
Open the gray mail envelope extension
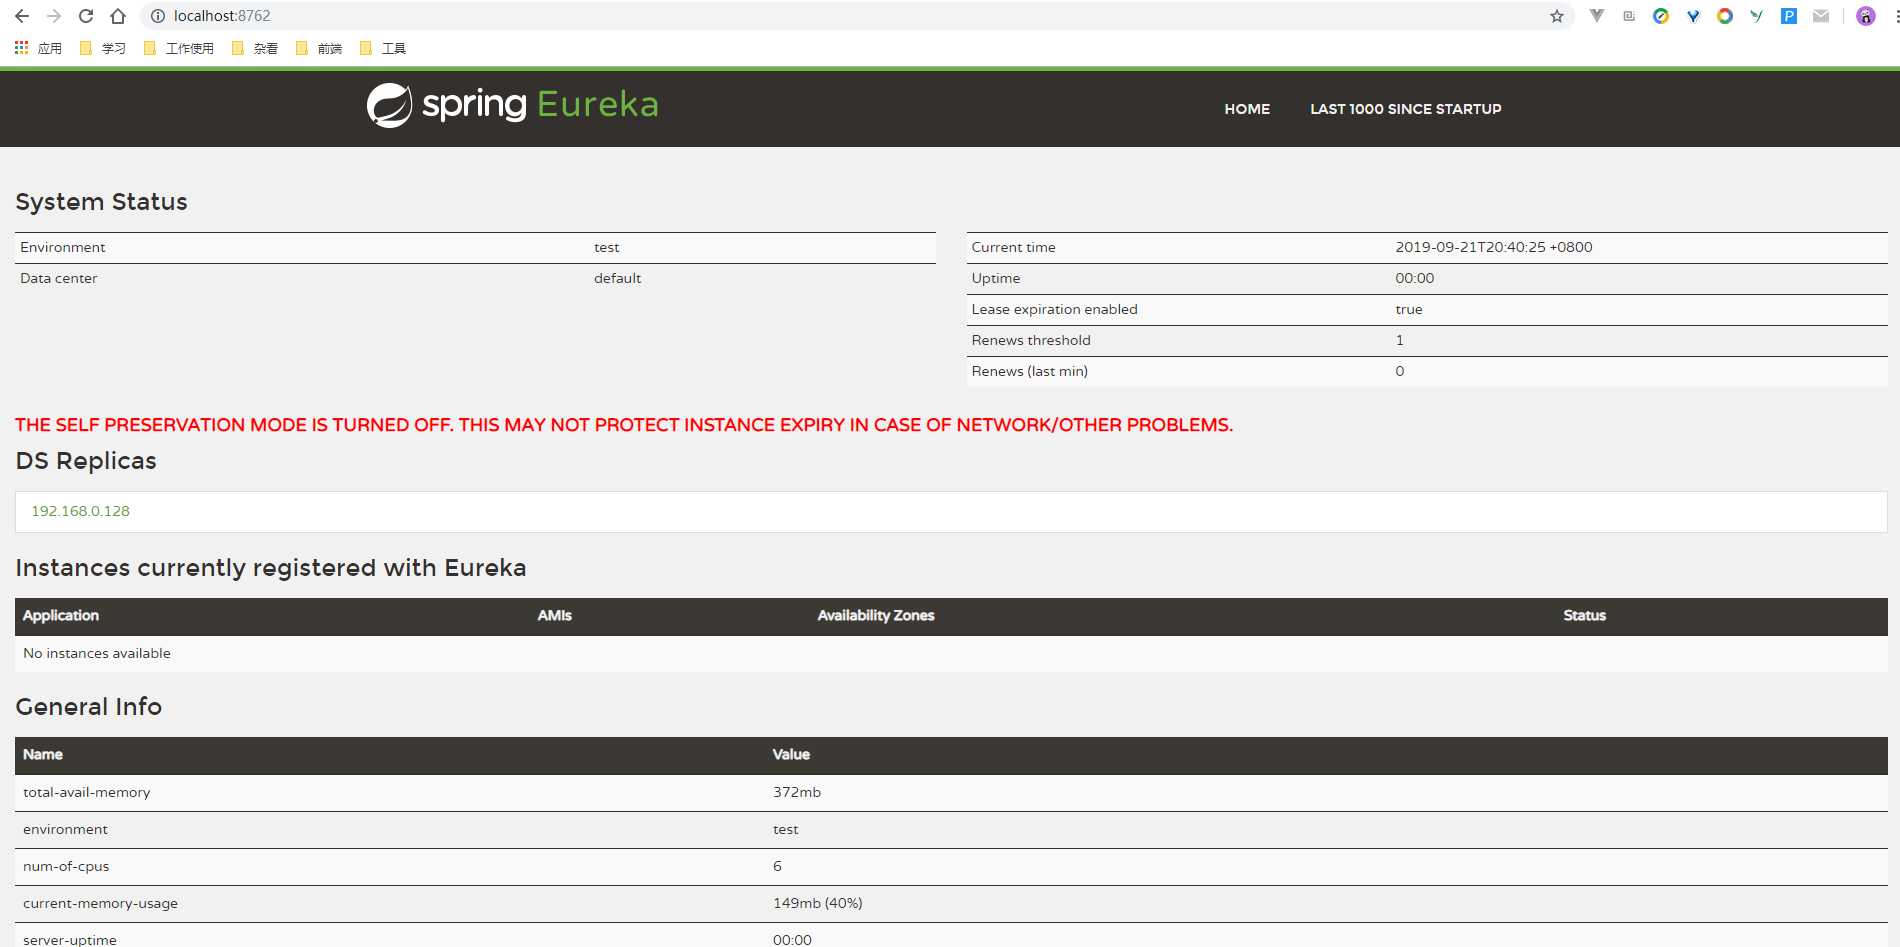coord(1821,16)
